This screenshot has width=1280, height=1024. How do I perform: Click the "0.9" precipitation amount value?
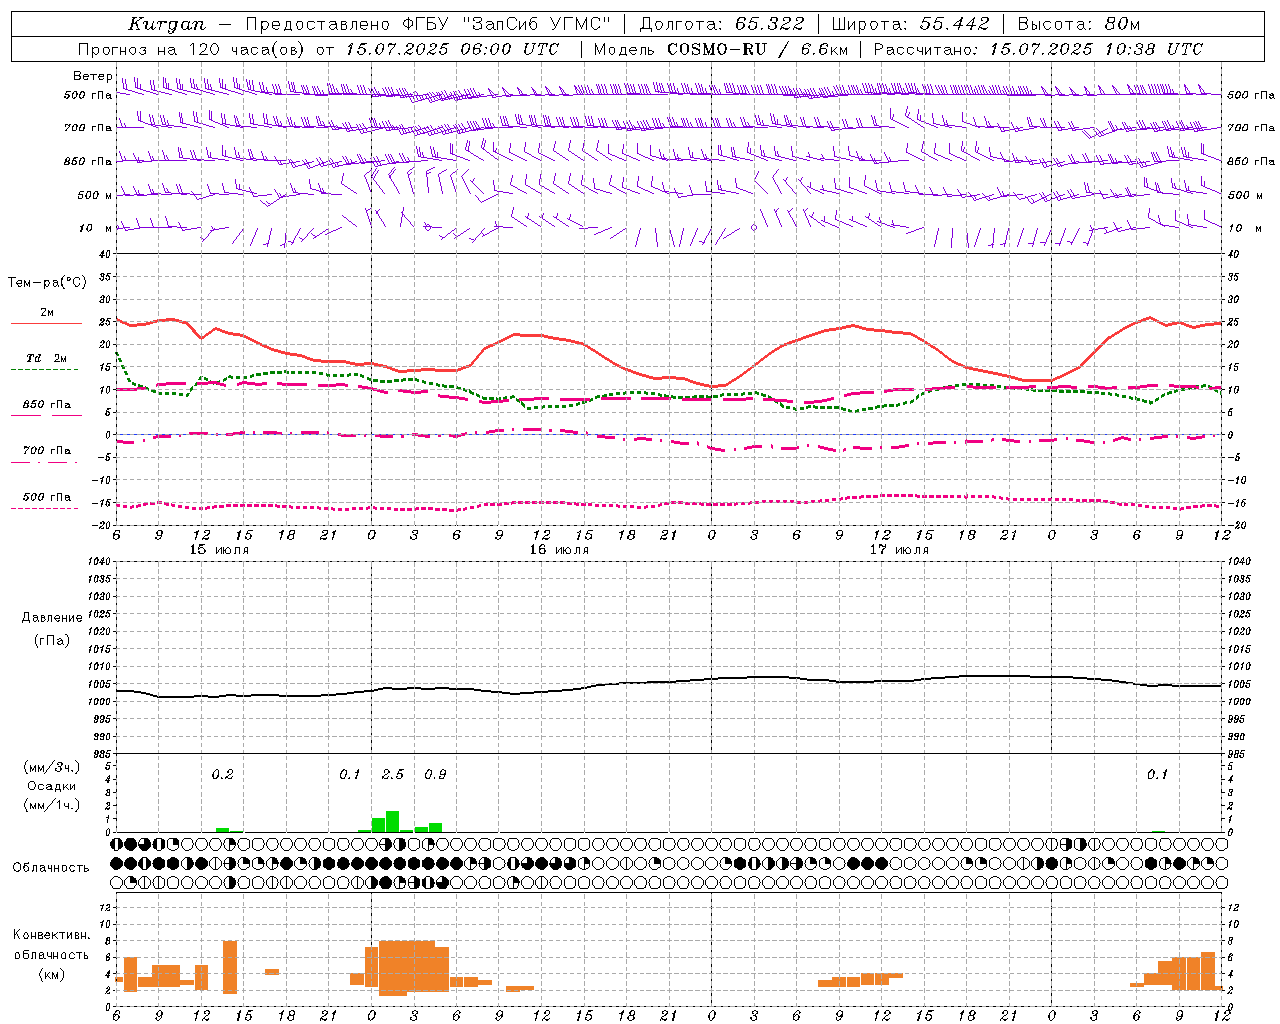click(435, 775)
